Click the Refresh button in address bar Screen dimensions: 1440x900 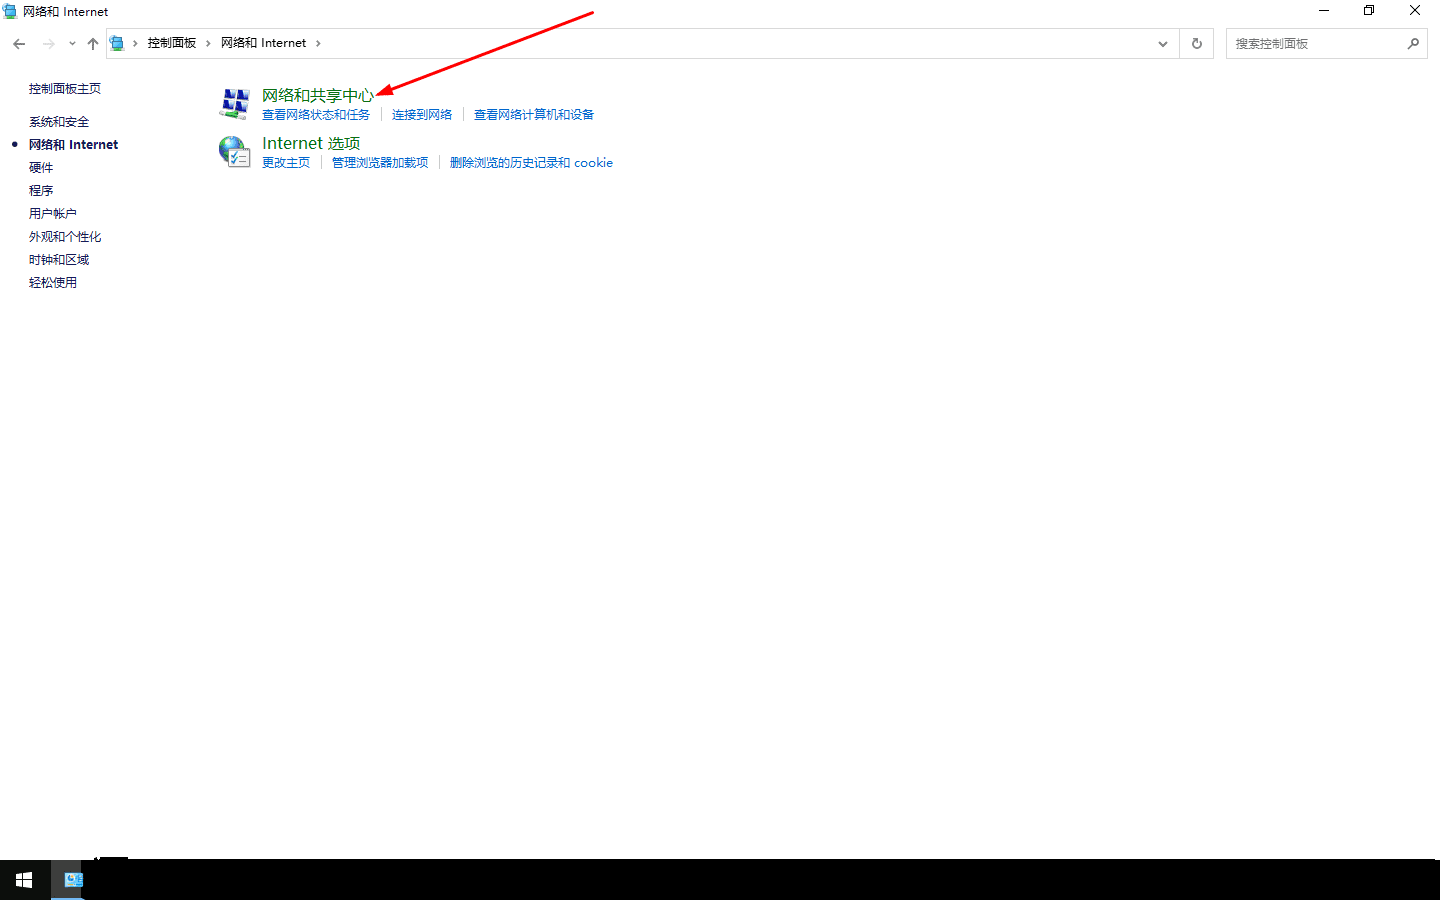[x=1196, y=44]
